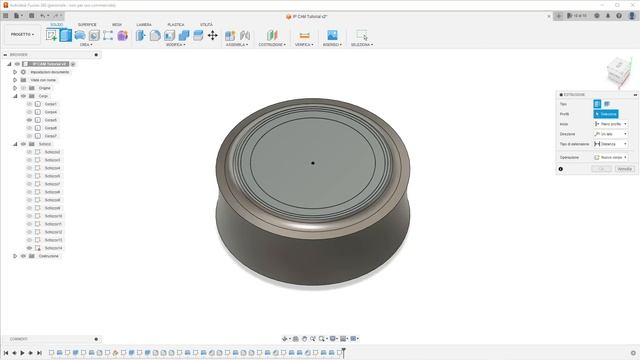The image size is (640, 360).
Task: Open the Inizio Piano profilo dropdown
Action: (x=611, y=124)
